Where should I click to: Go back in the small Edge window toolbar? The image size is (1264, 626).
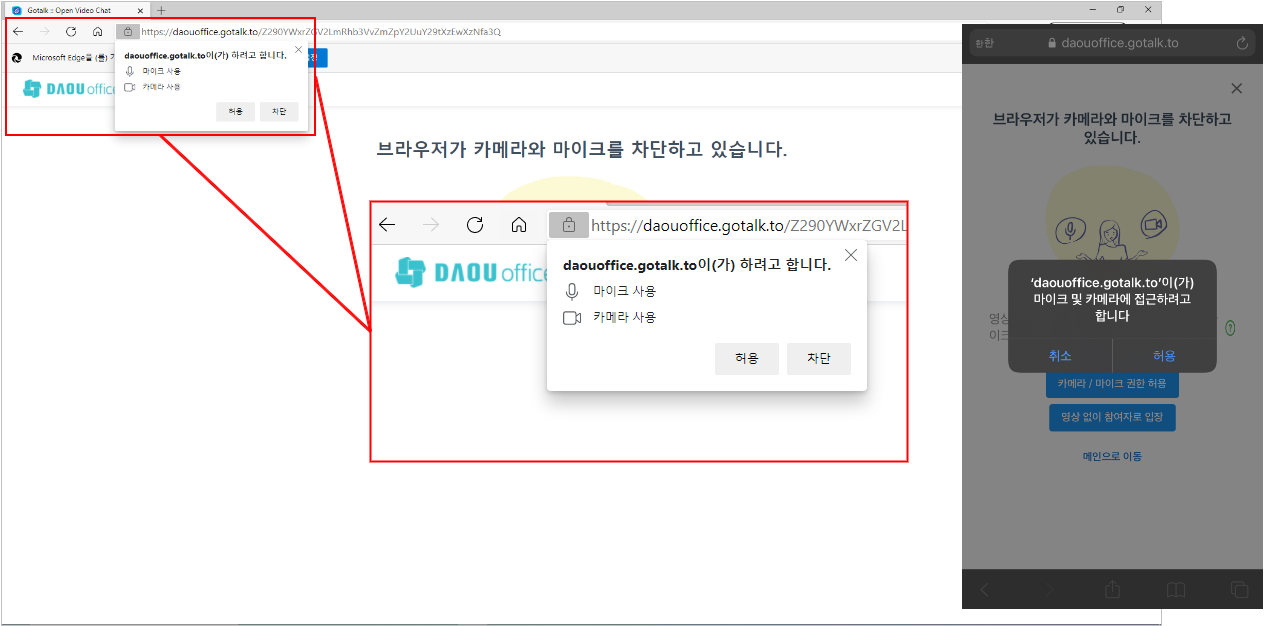click(x=18, y=32)
